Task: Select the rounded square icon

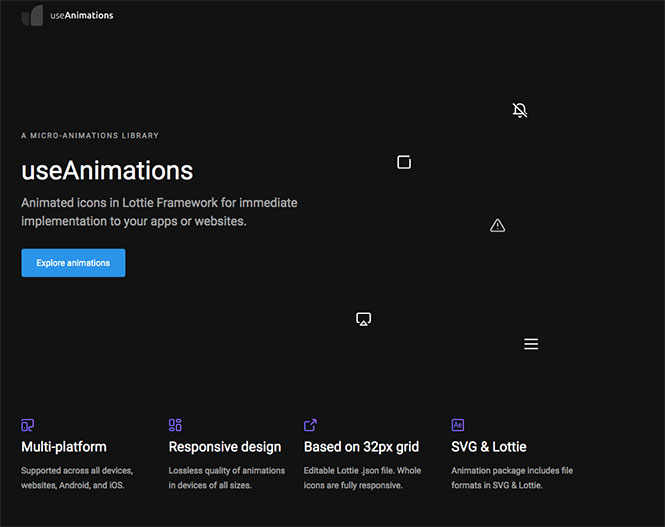Action: [404, 162]
